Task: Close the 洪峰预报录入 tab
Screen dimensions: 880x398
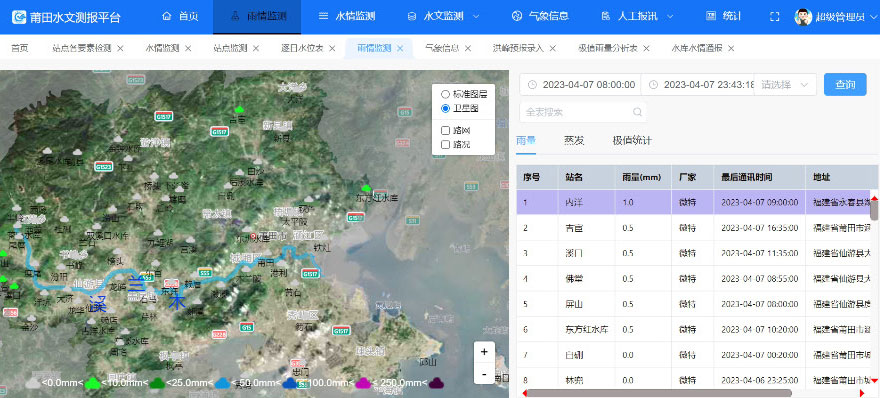Action: (x=553, y=48)
